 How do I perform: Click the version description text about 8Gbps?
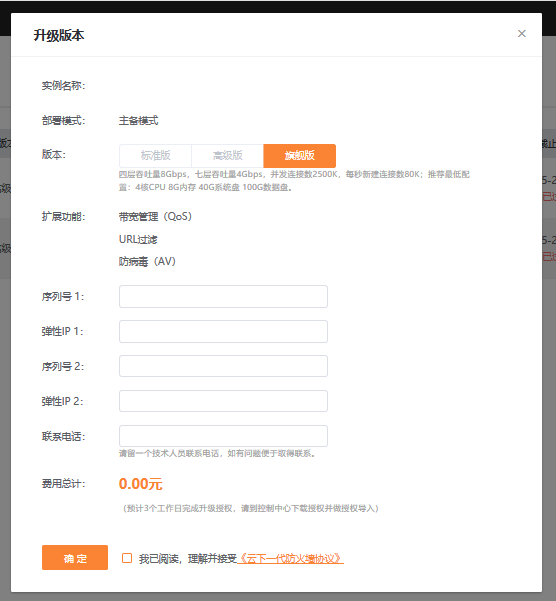(x=294, y=181)
